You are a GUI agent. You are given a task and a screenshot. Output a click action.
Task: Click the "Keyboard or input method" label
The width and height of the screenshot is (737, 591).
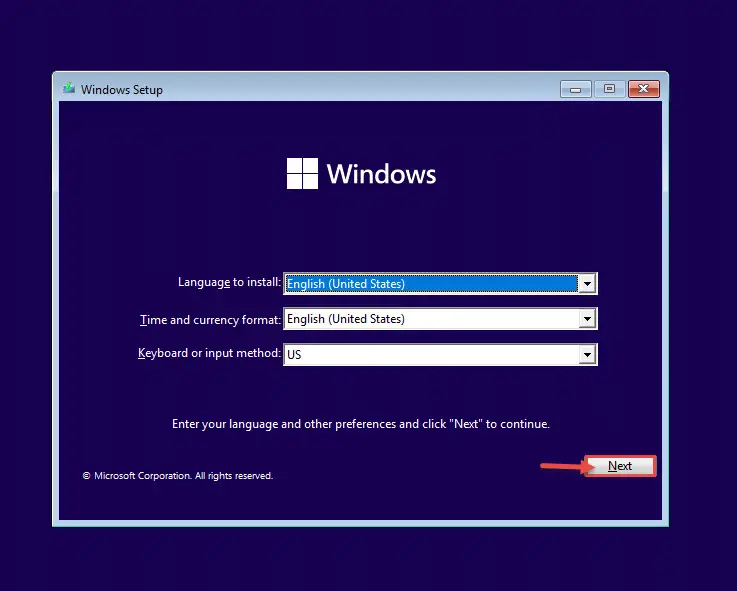pos(209,353)
